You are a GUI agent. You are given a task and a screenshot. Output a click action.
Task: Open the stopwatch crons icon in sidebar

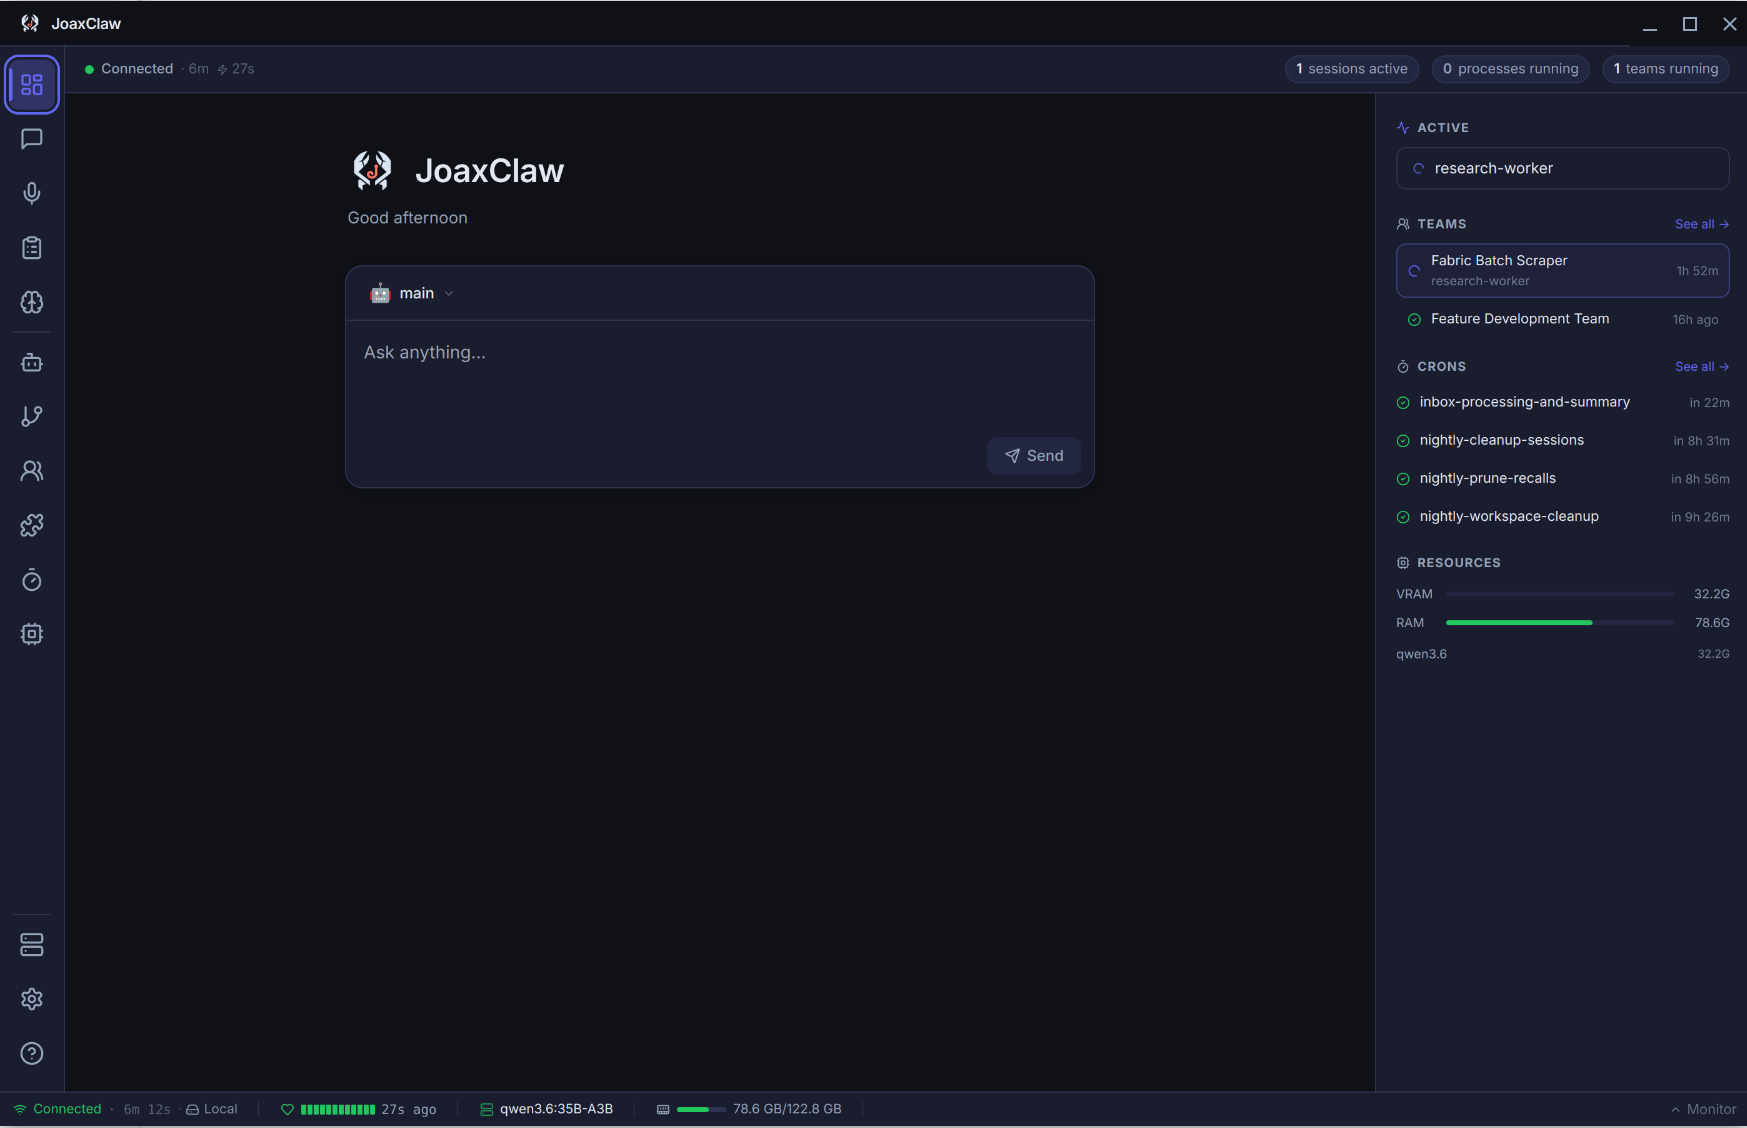click(32, 580)
